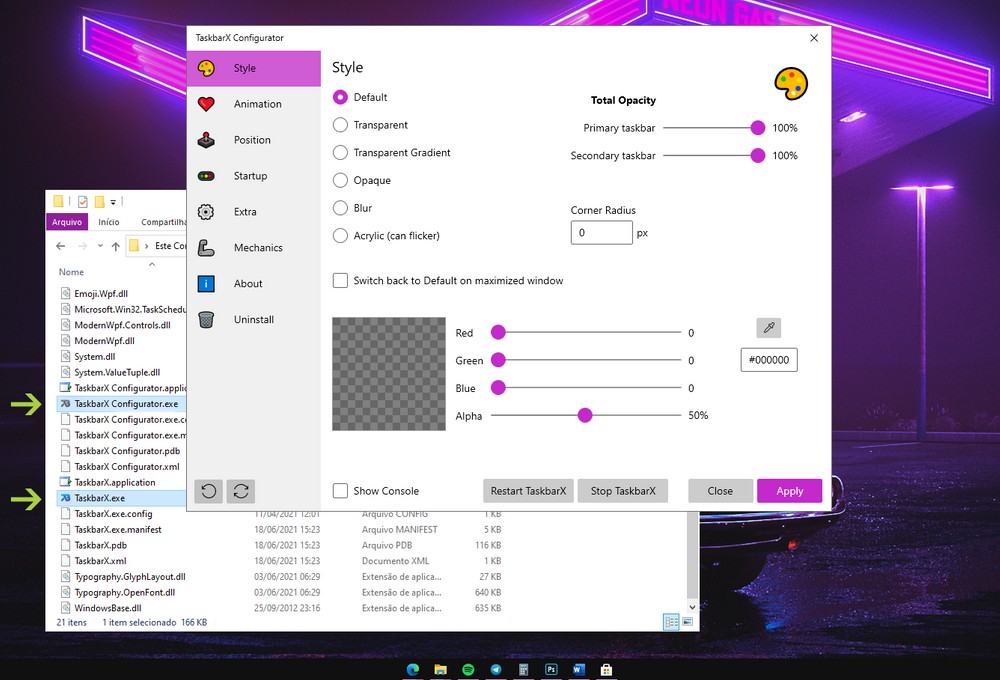Click the Corner Radius input field

(x=601, y=233)
